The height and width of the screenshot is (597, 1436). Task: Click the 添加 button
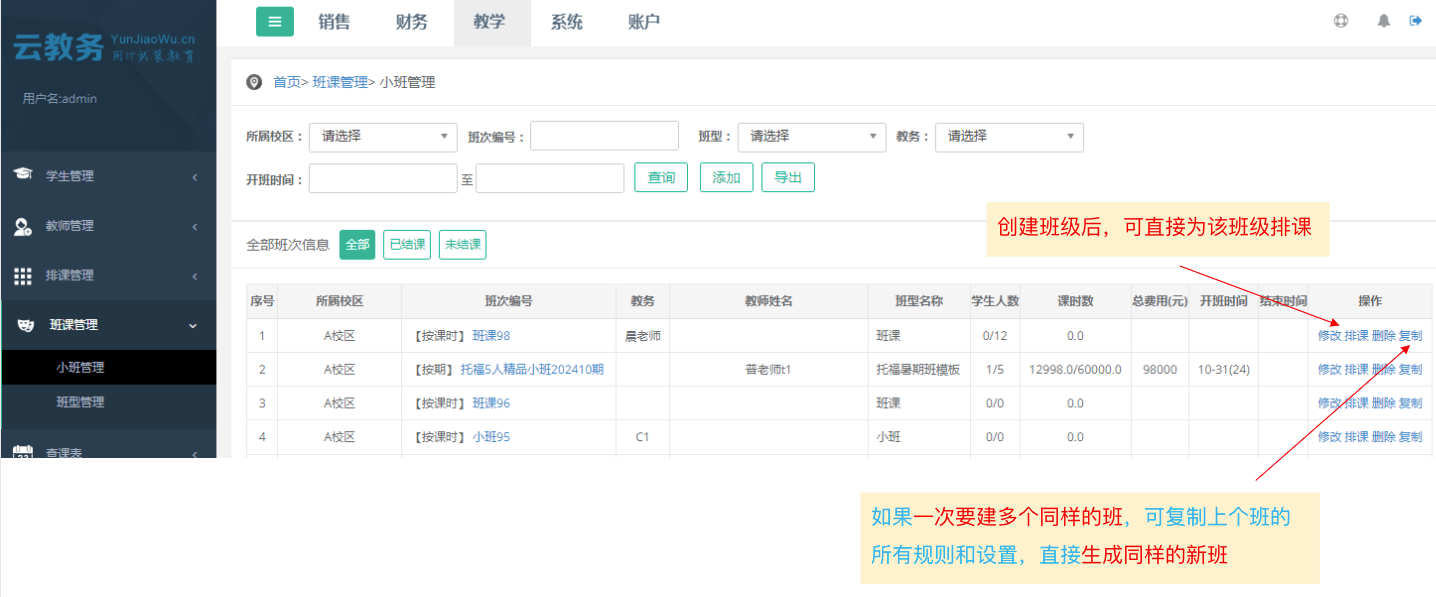pos(726,178)
